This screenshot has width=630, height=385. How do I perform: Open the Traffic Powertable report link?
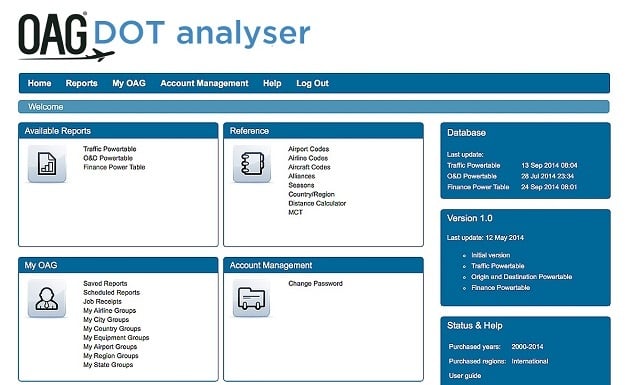tap(110, 149)
